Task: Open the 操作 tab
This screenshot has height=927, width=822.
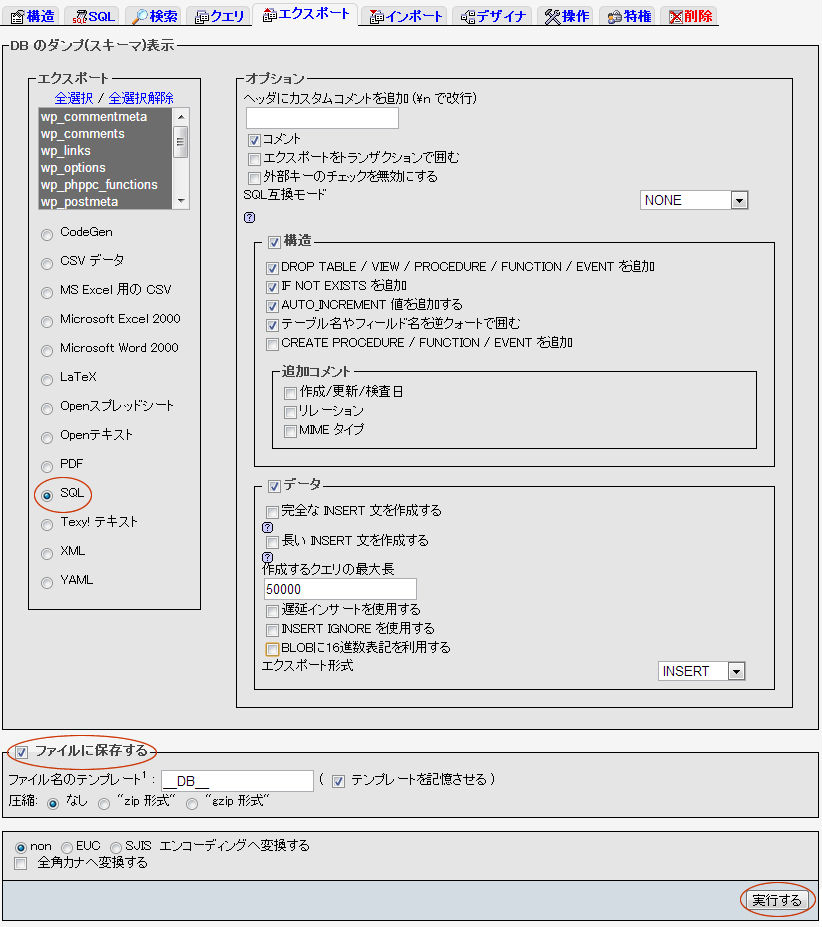Action: click(567, 16)
